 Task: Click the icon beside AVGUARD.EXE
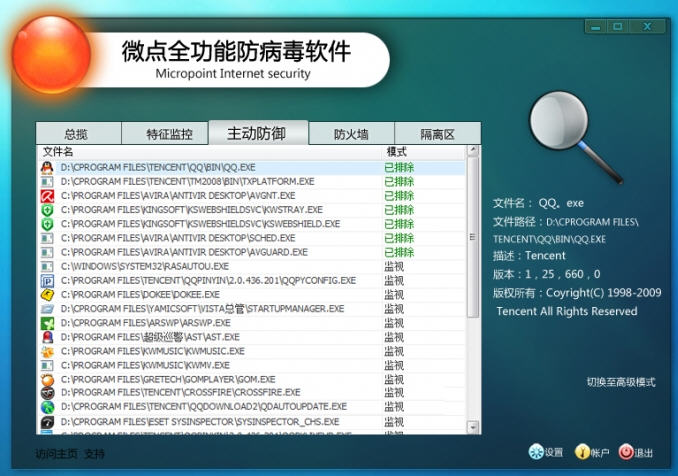click(x=47, y=252)
